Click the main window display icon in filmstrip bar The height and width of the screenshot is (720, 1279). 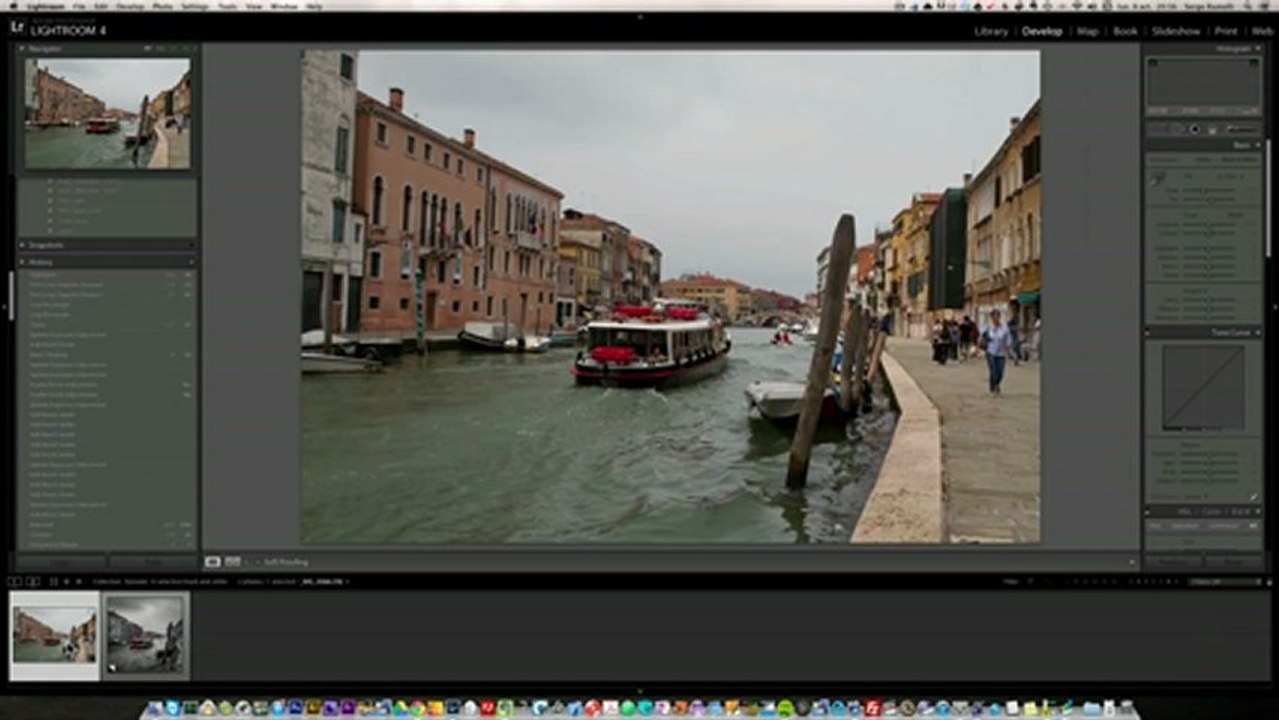(x=14, y=581)
